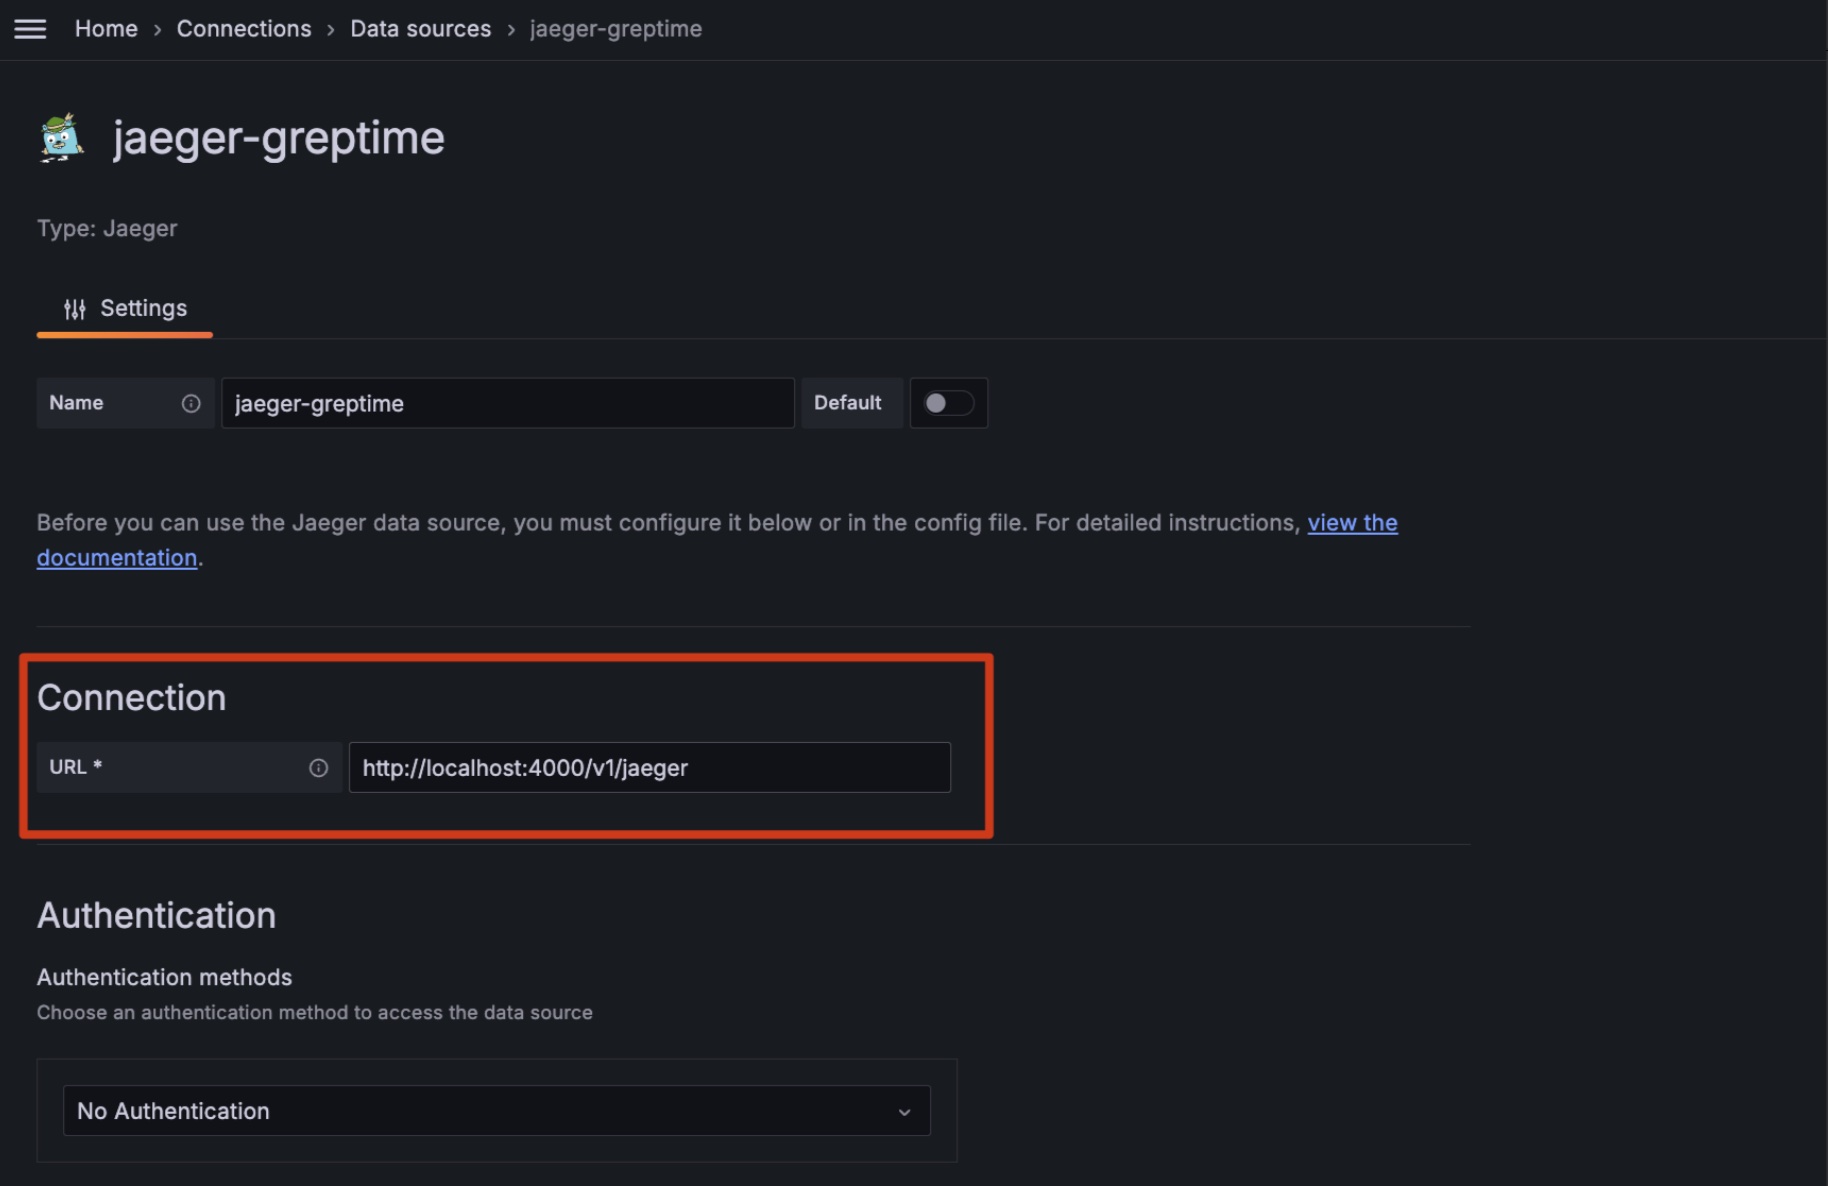Viewport: 1828px width, 1186px height.
Task: Click the jaeger-greptime breadcrumb item
Action: pyautogui.click(x=616, y=29)
